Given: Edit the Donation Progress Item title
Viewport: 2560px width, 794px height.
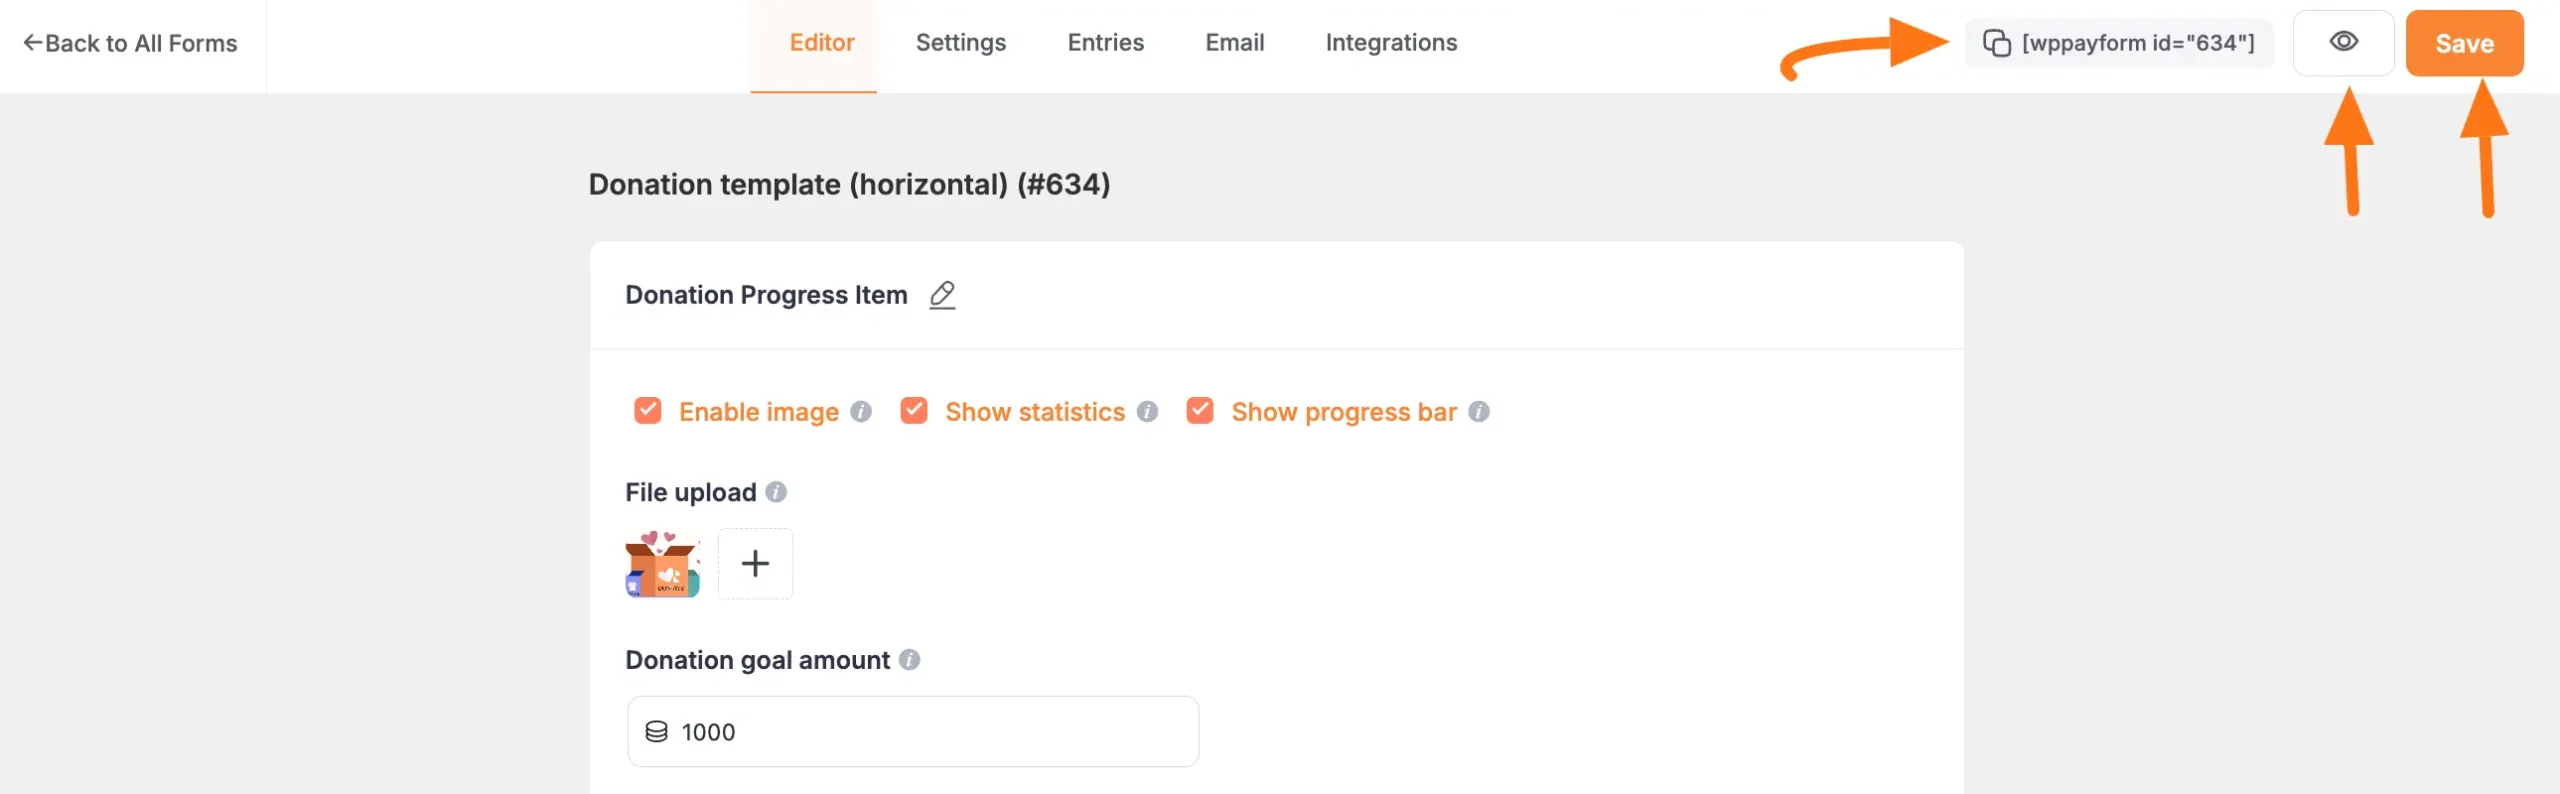Looking at the screenshot, I should point(943,295).
